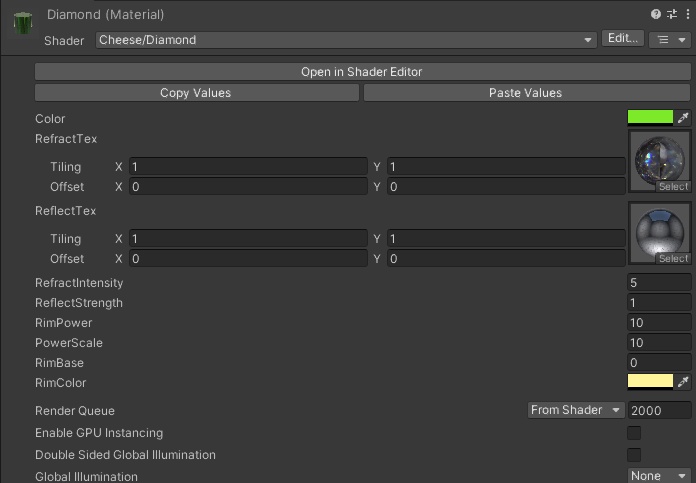This screenshot has width=696, height=483.
Task: Expand the Render Queue From Shader dropdown
Action: point(576,410)
